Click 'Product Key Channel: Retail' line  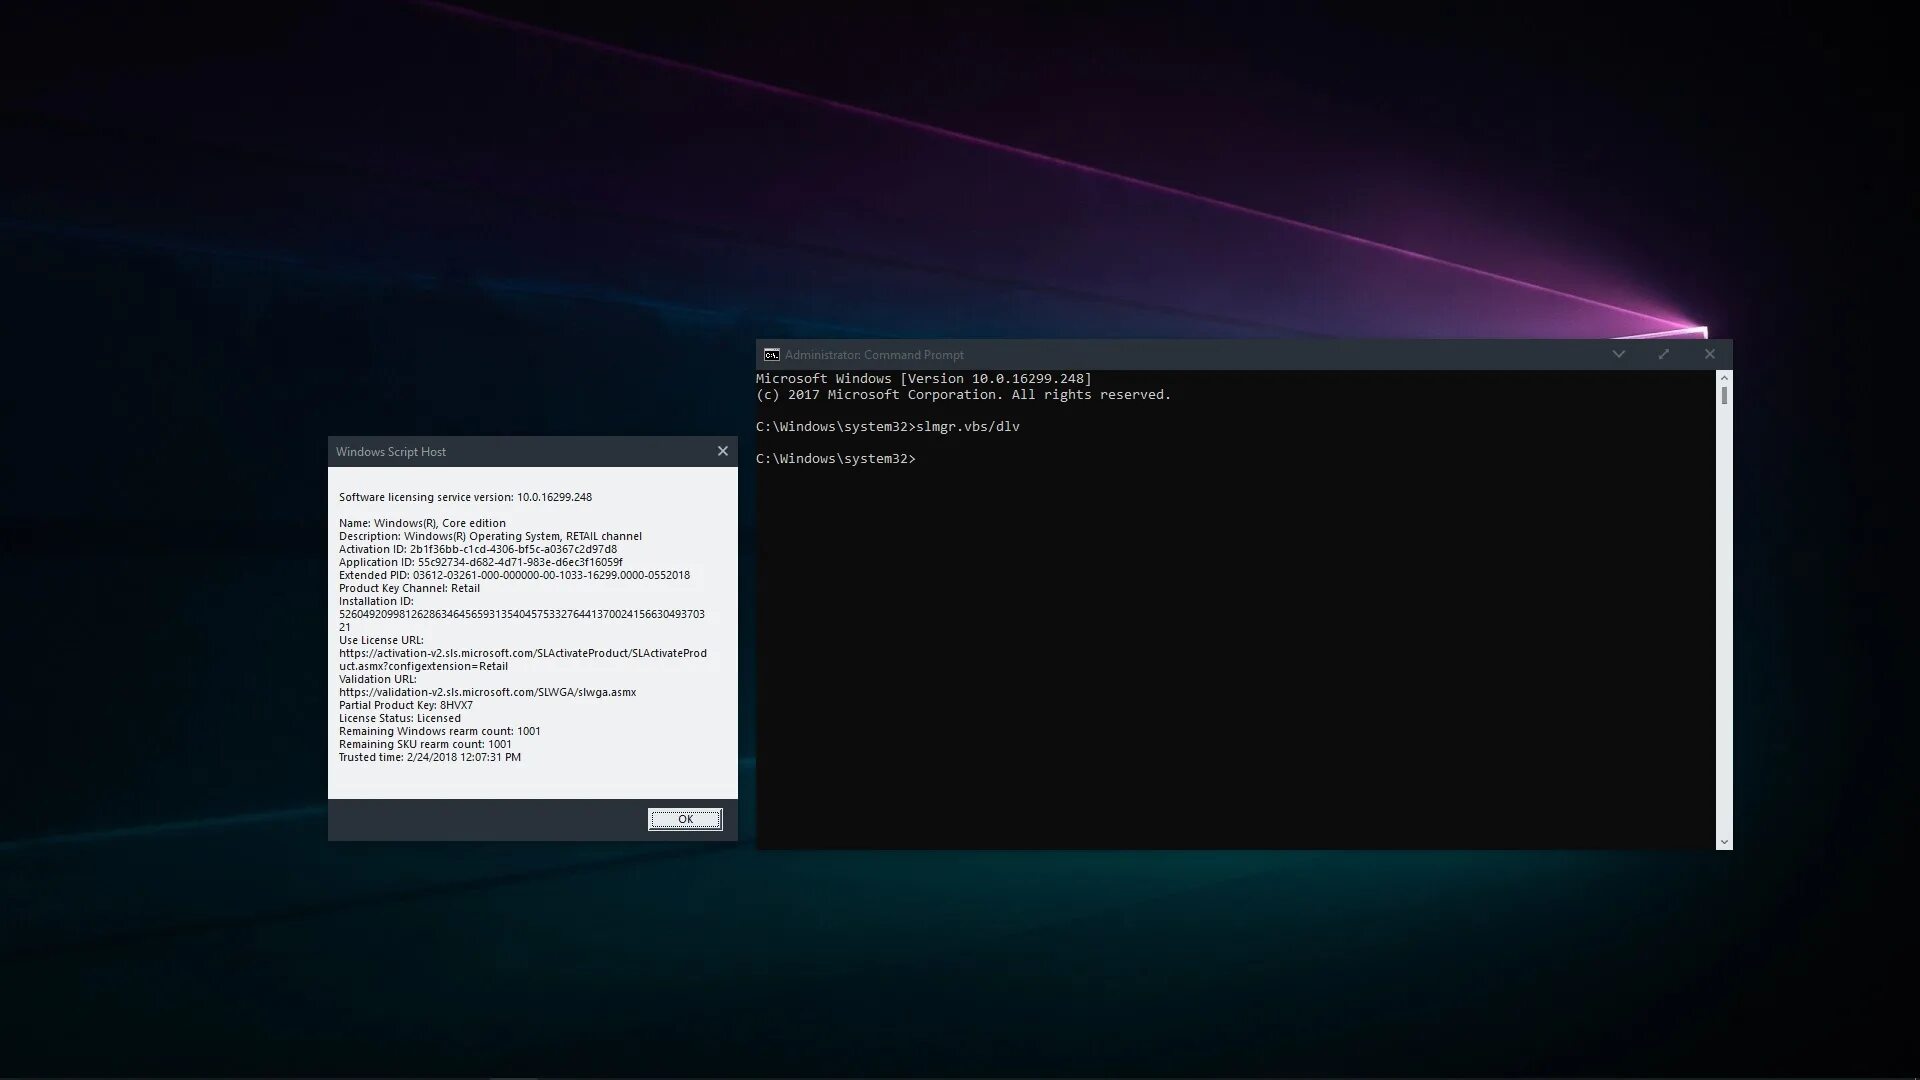click(409, 588)
